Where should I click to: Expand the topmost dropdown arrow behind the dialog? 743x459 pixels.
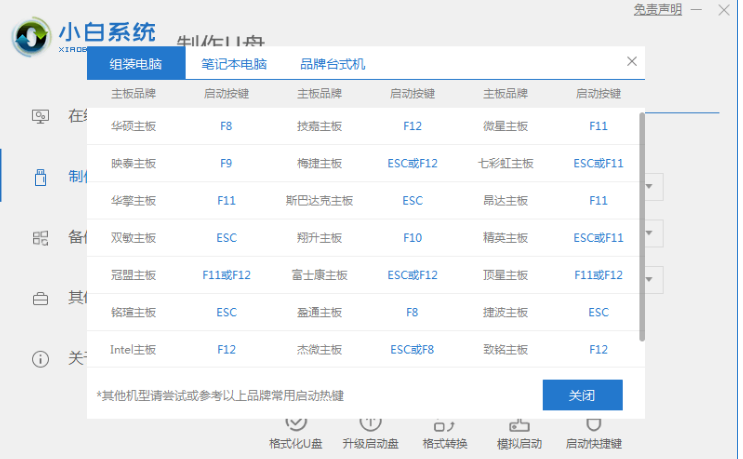[649, 187]
